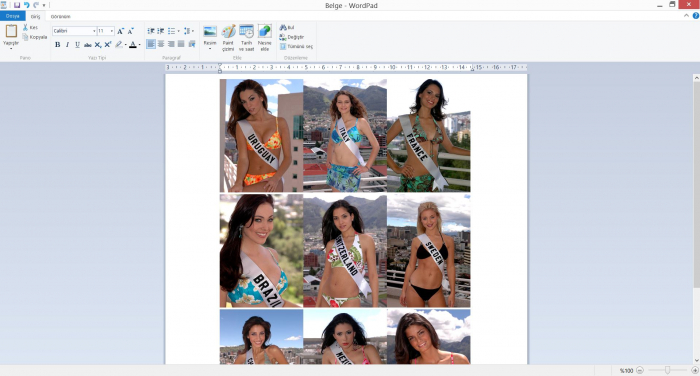
Task: Toggle Bold formatting button
Action: (58, 45)
